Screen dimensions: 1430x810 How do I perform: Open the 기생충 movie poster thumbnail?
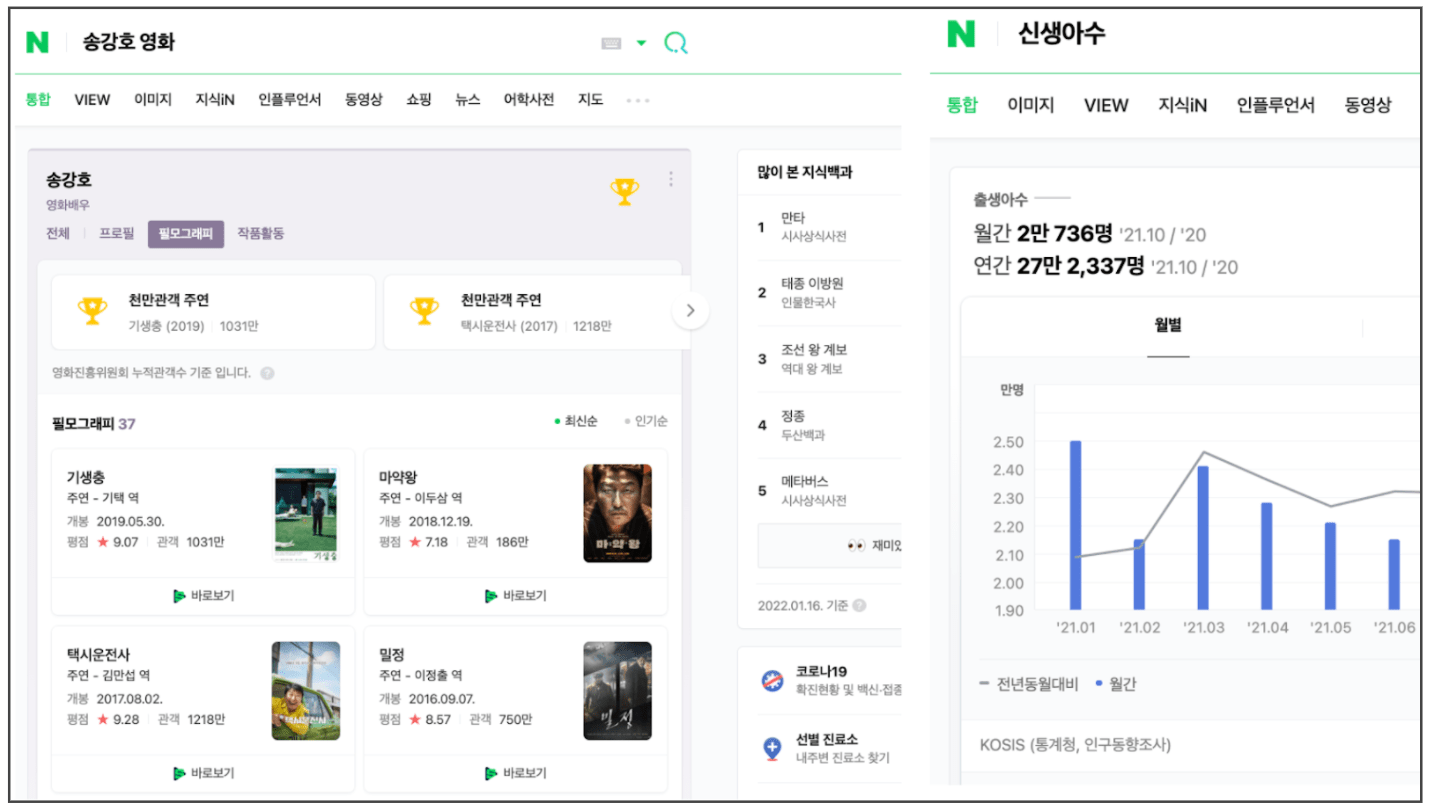pyautogui.click(x=306, y=513)
